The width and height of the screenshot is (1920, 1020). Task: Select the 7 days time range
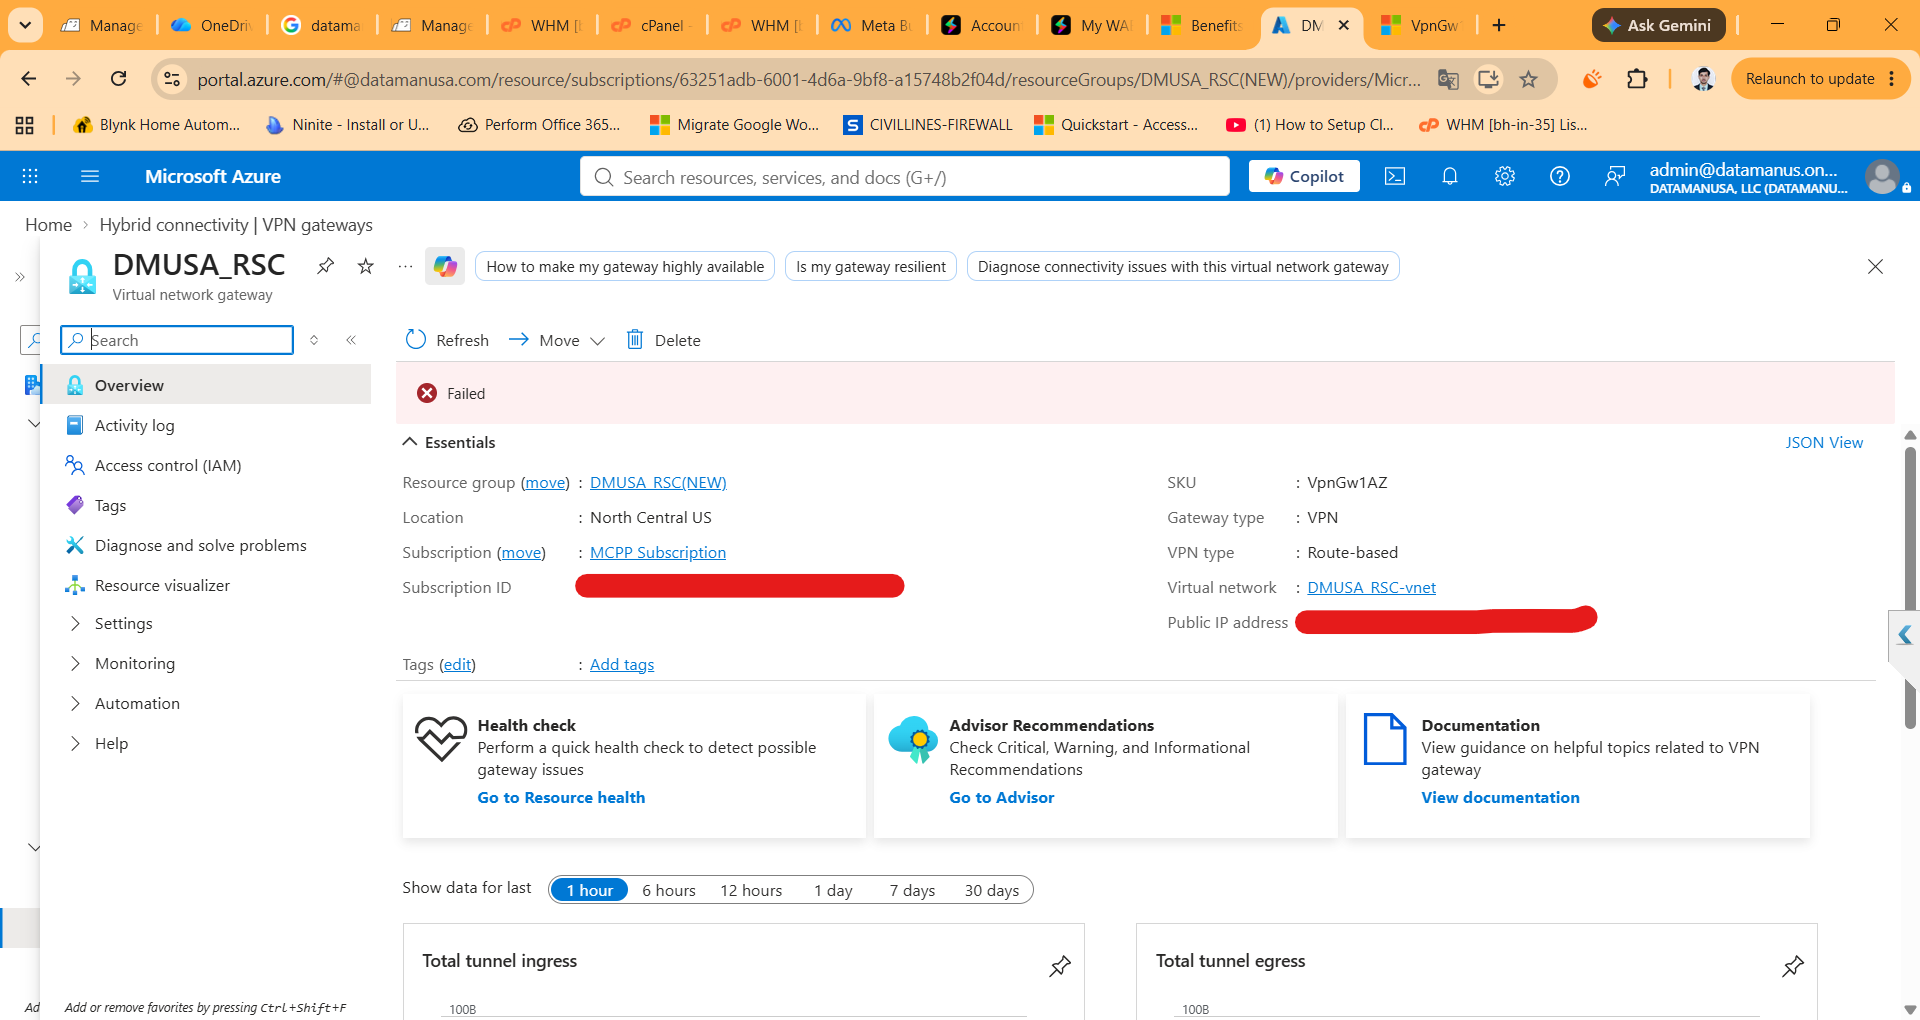[x=912, y=890]
